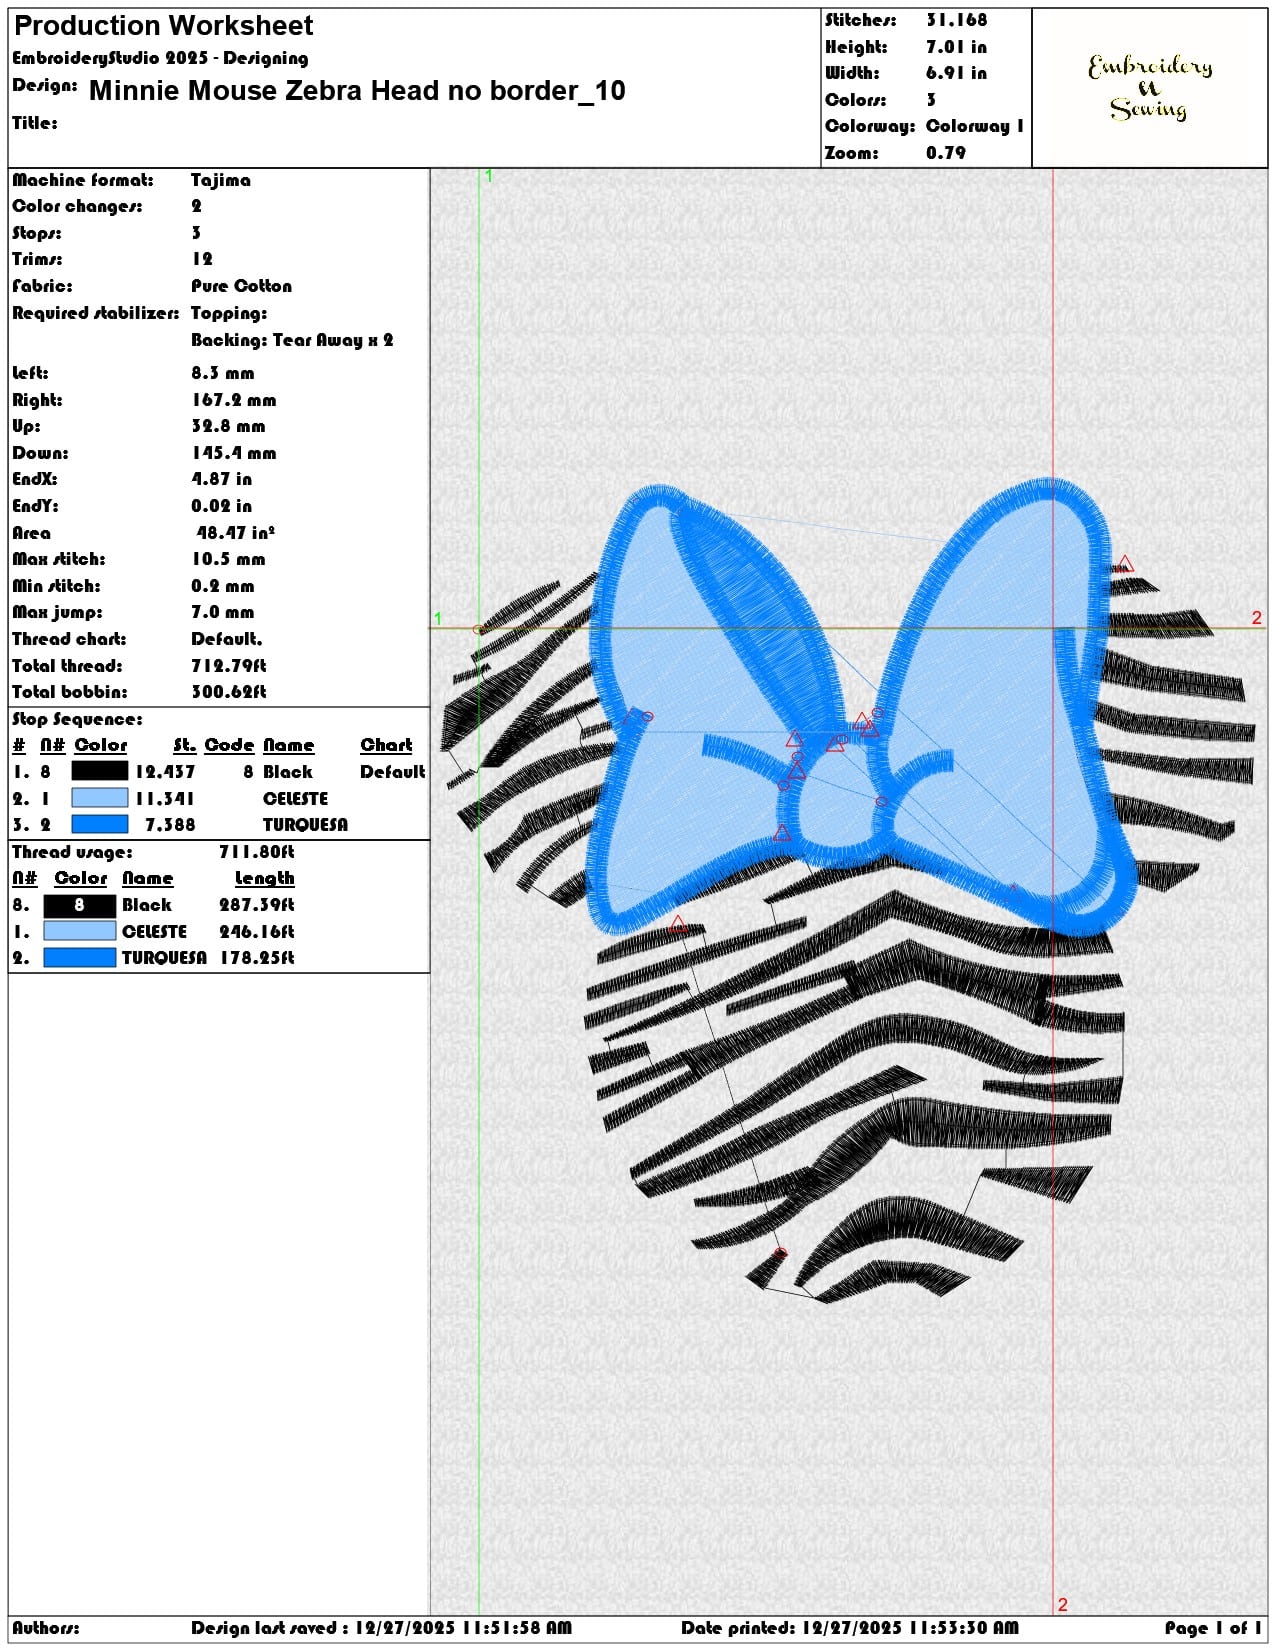Select the Black swatch in Stop Sequence
1275x1650 pixels.
(x=100, y=771)
